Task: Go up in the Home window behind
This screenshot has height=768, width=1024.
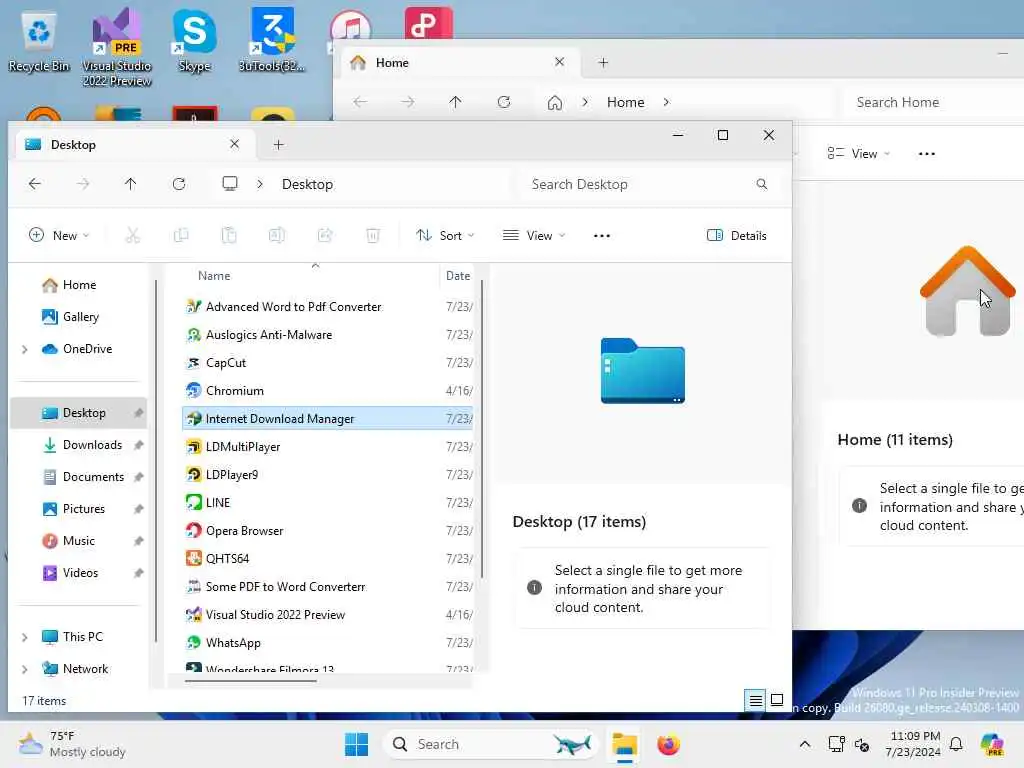Action: pyautogui.click(x=455, y=102)
